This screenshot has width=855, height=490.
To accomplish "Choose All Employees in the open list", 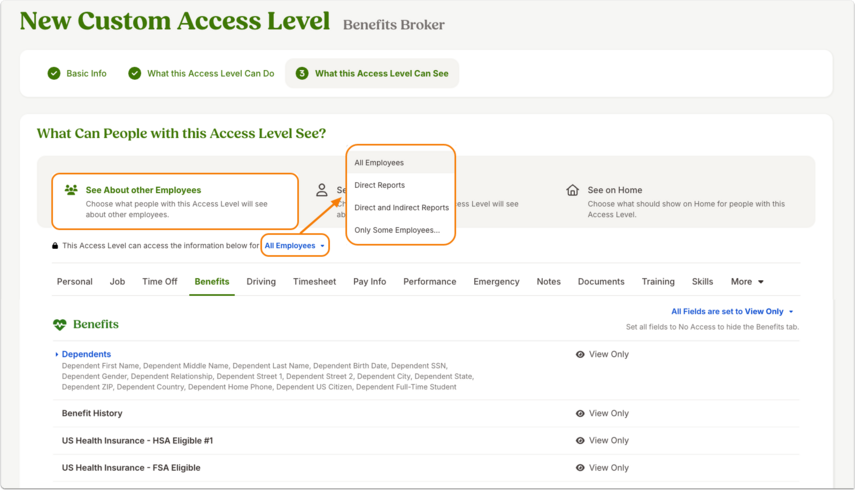I will pos(400,162).
